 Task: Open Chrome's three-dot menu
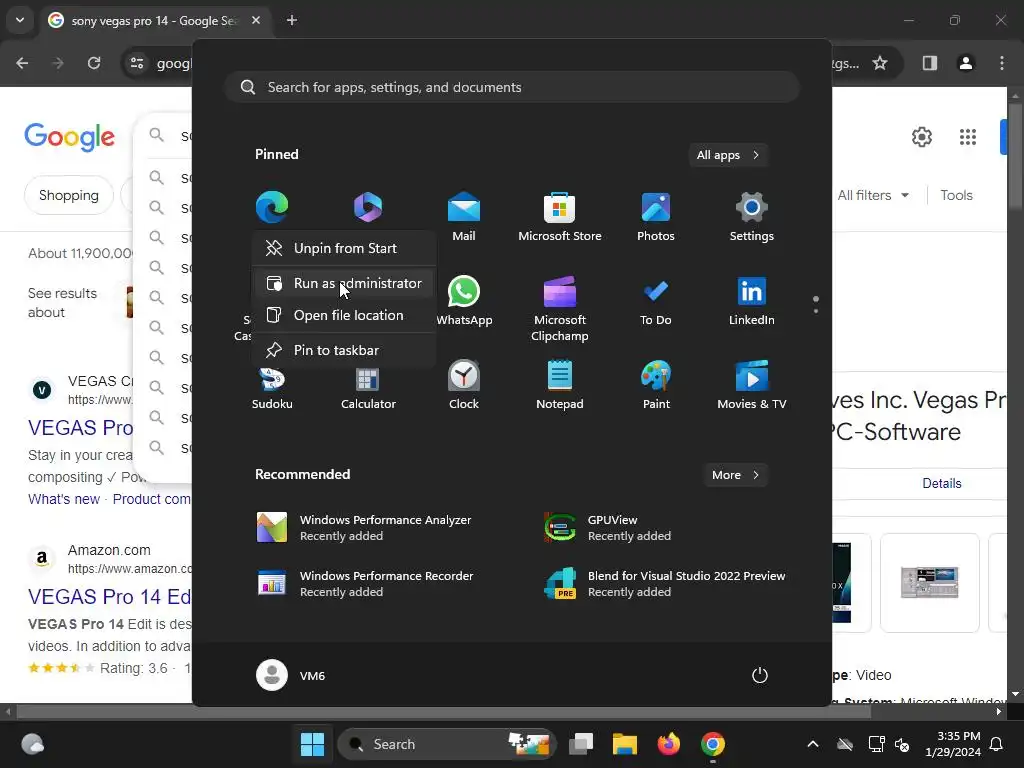point(1002,63)
